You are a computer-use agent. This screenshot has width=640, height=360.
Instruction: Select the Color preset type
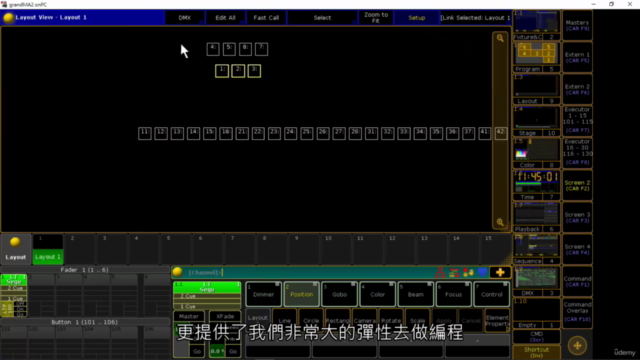[378, 294]
